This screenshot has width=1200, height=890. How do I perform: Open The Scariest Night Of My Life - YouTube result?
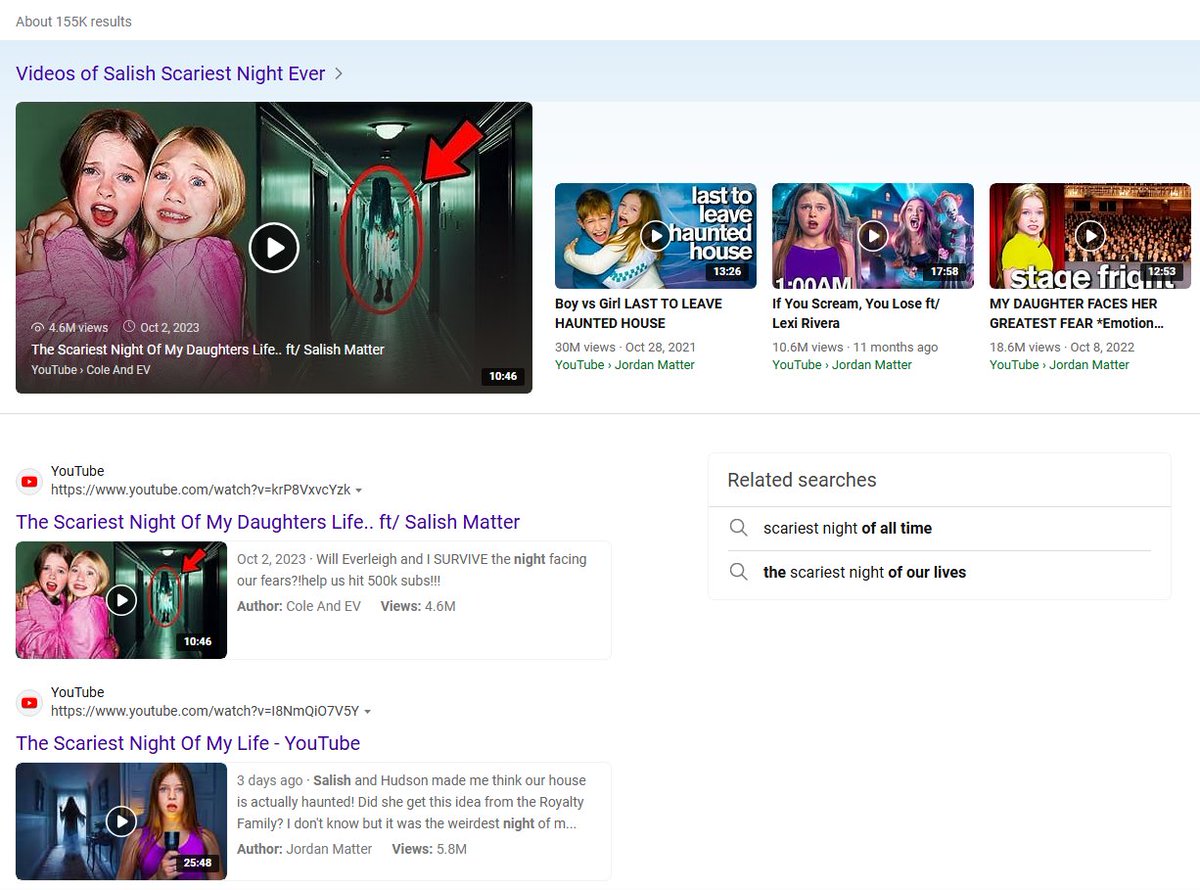pos(188,743)
